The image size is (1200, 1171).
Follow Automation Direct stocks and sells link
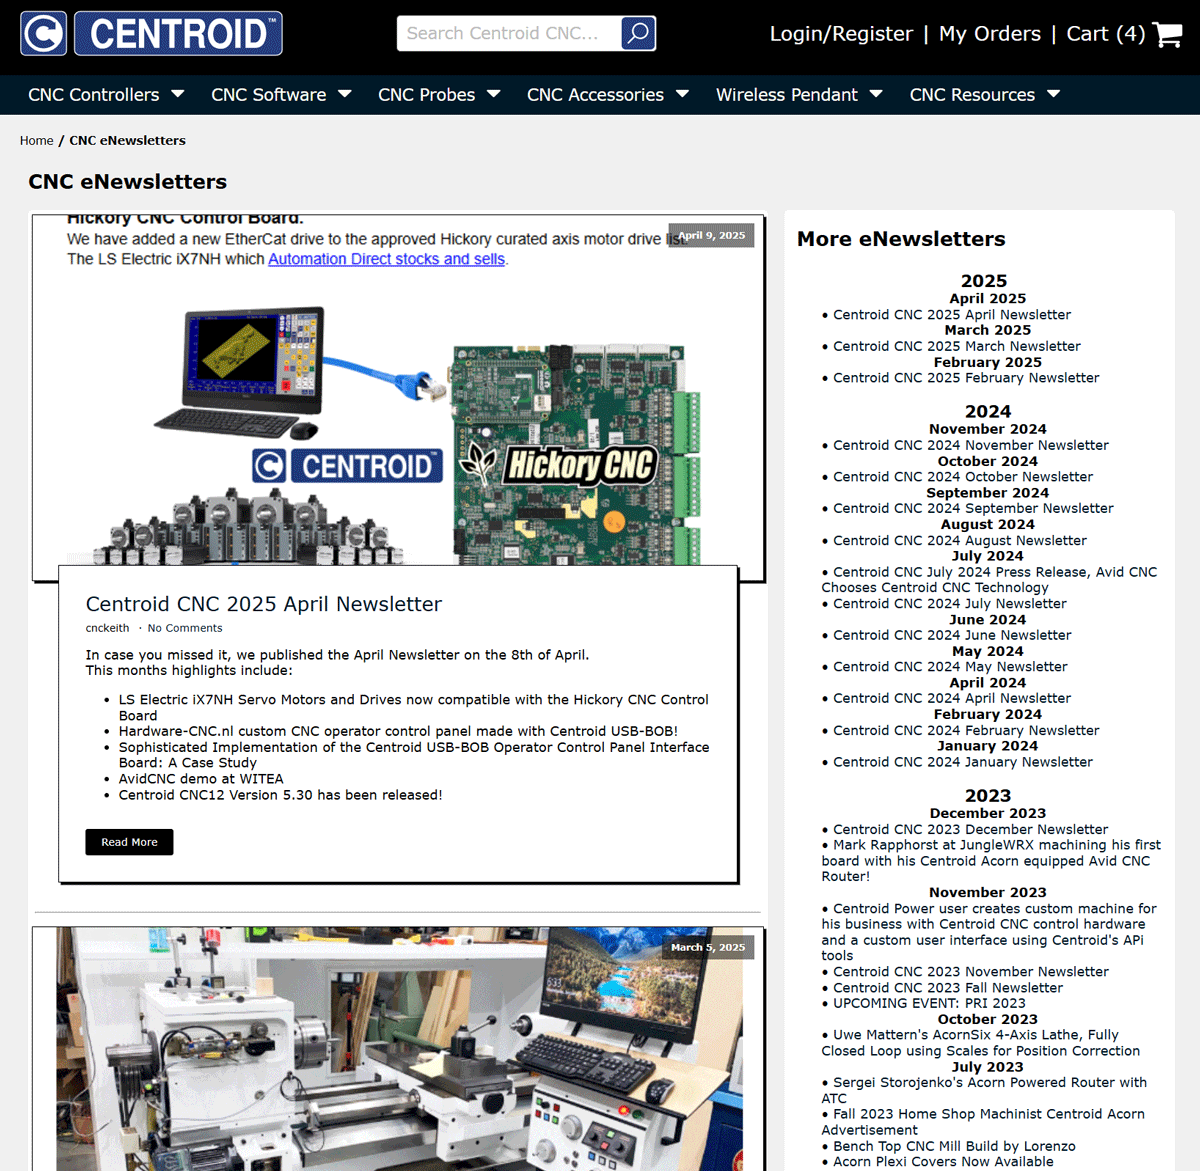[x=386, y=259]
